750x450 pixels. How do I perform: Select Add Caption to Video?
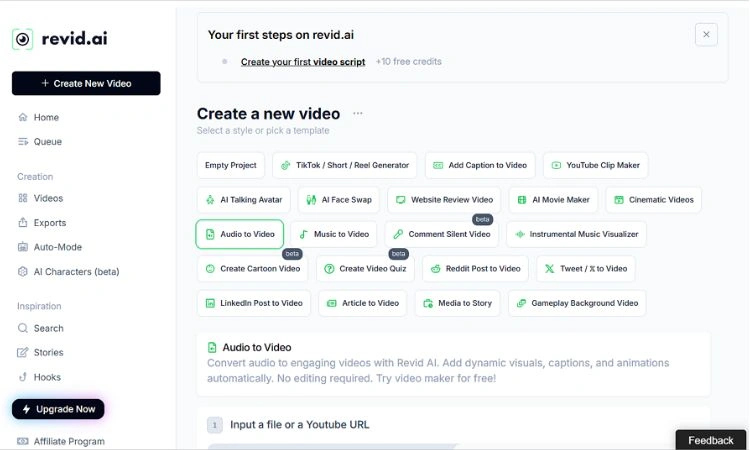click(480, 165)
